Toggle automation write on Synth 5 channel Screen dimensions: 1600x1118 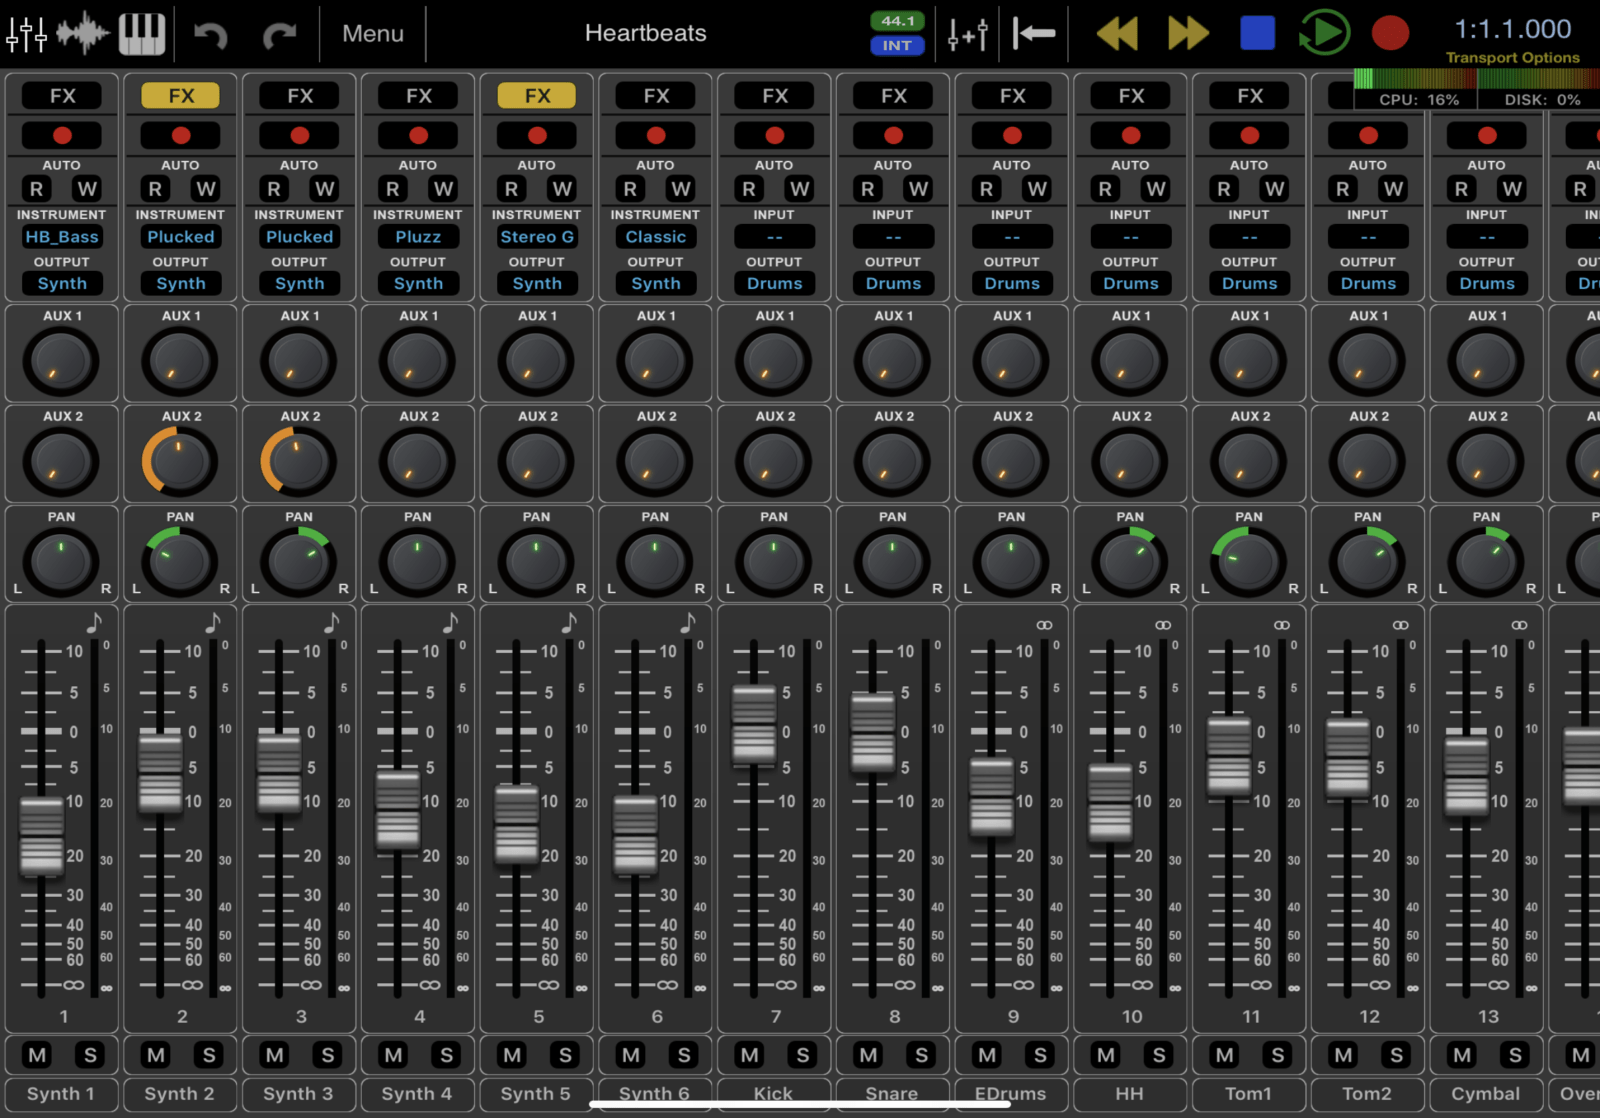562,189
